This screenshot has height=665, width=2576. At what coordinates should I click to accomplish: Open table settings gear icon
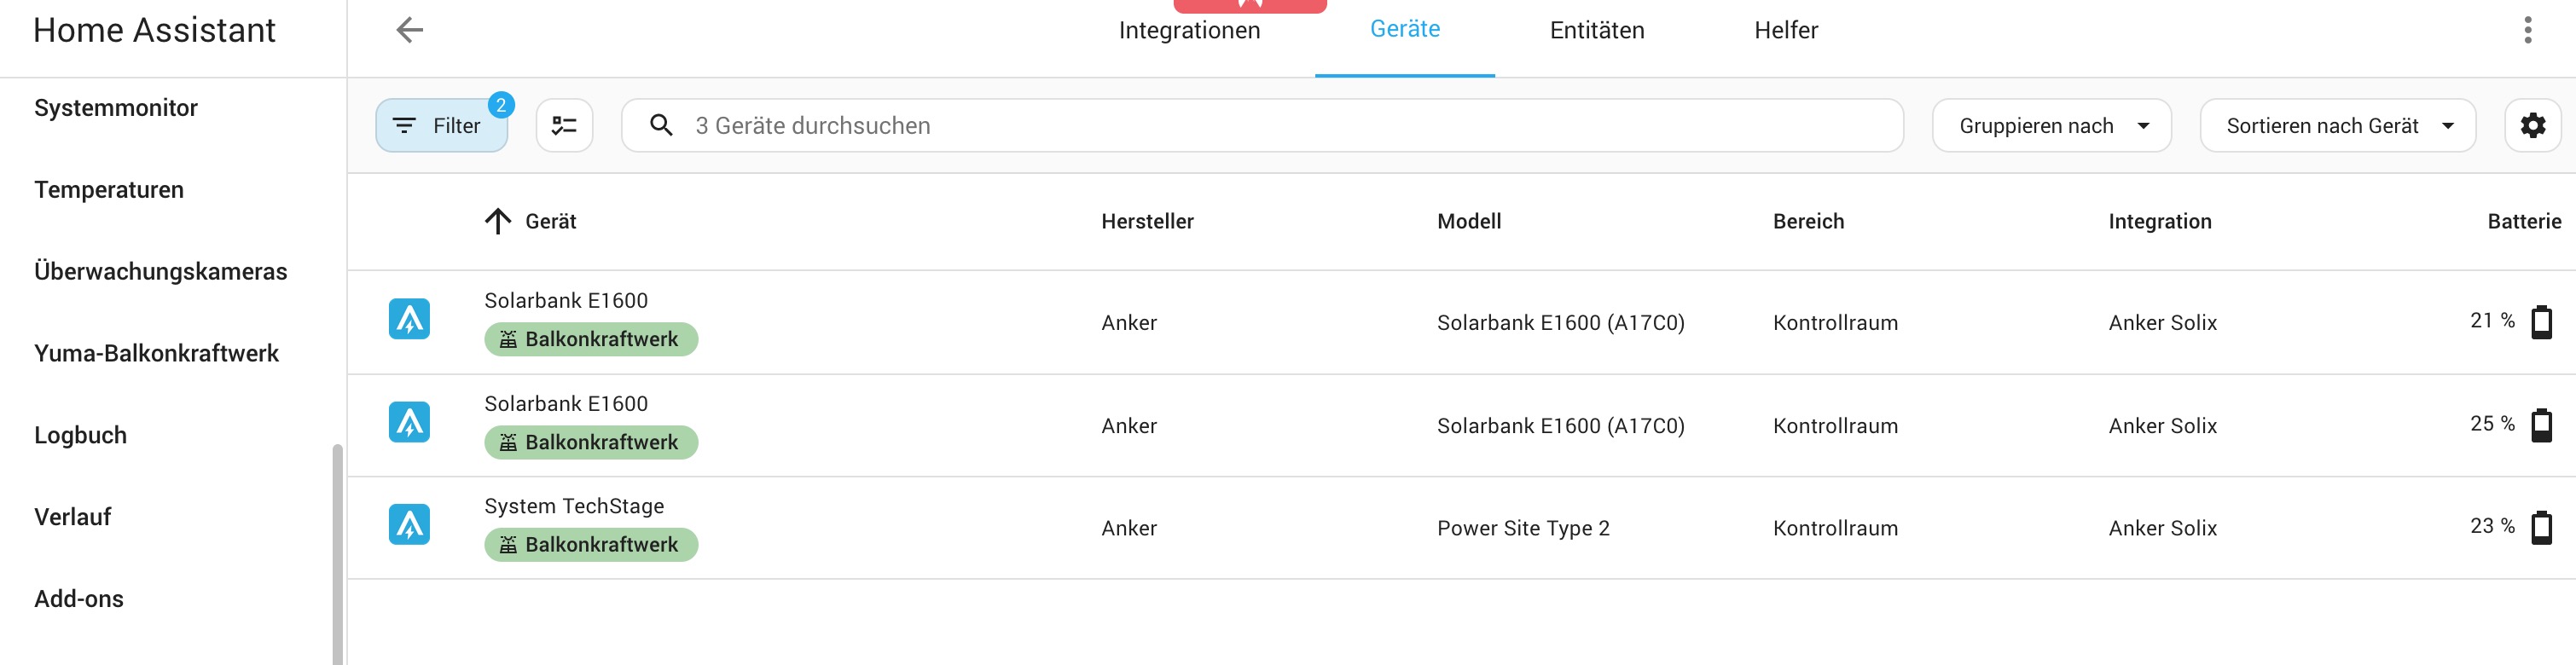pos(2532,125)
